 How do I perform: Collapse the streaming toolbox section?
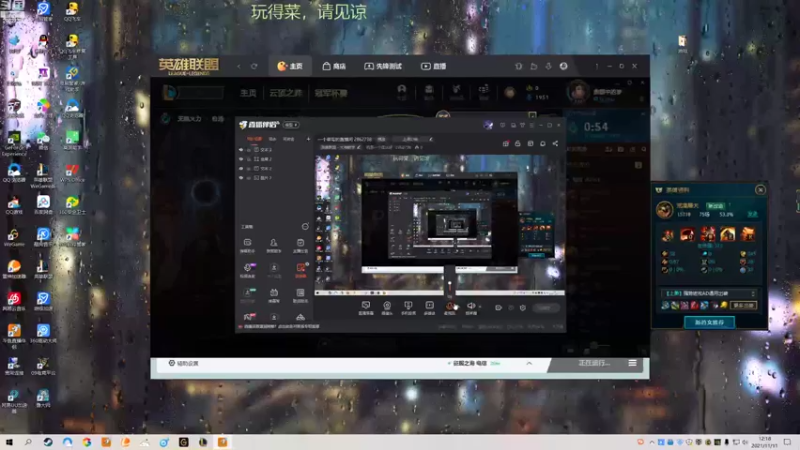(x=305, y=227)
